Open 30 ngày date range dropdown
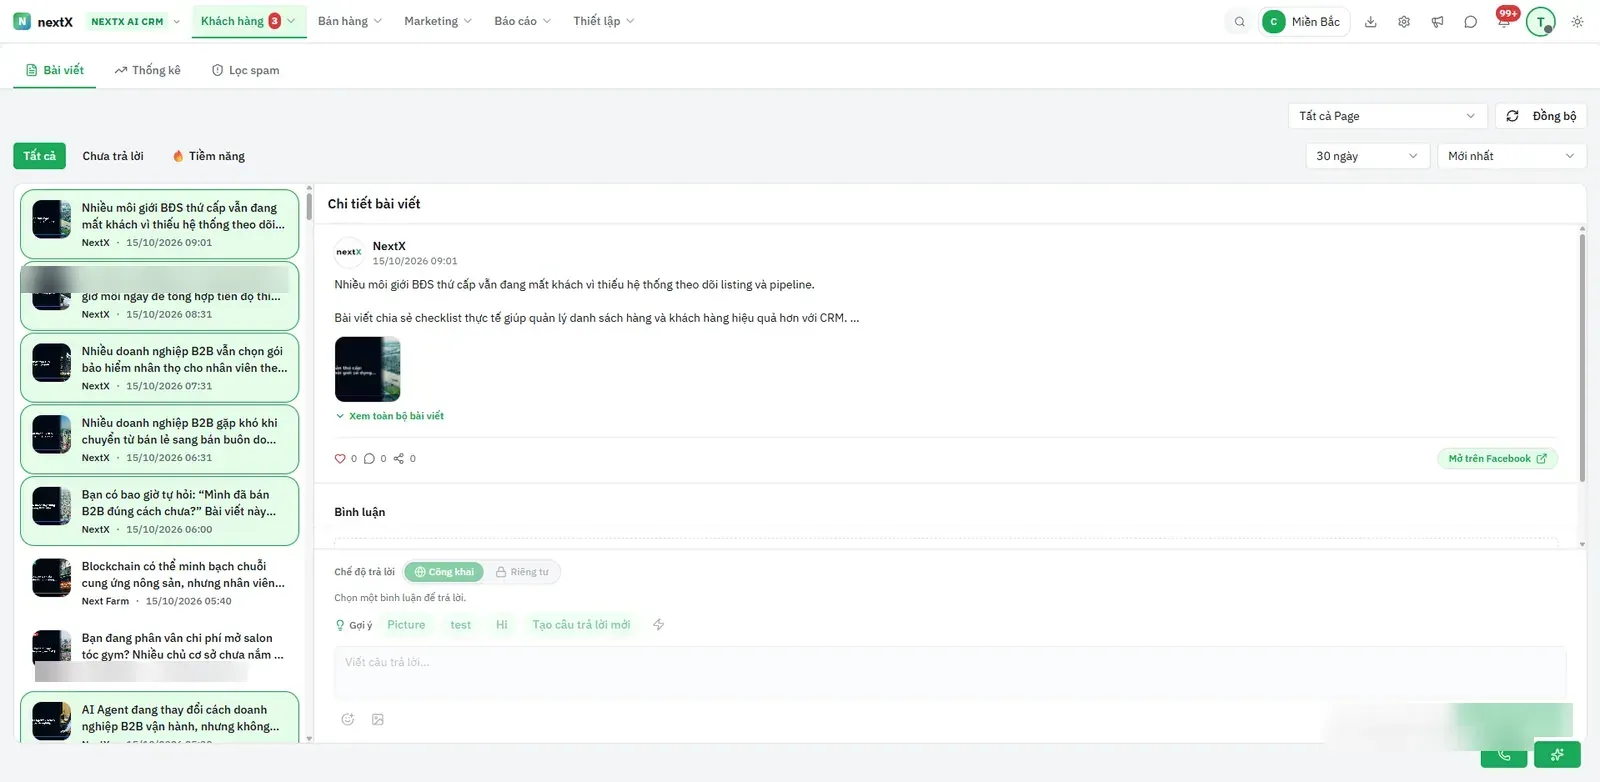 (1367, 156)
